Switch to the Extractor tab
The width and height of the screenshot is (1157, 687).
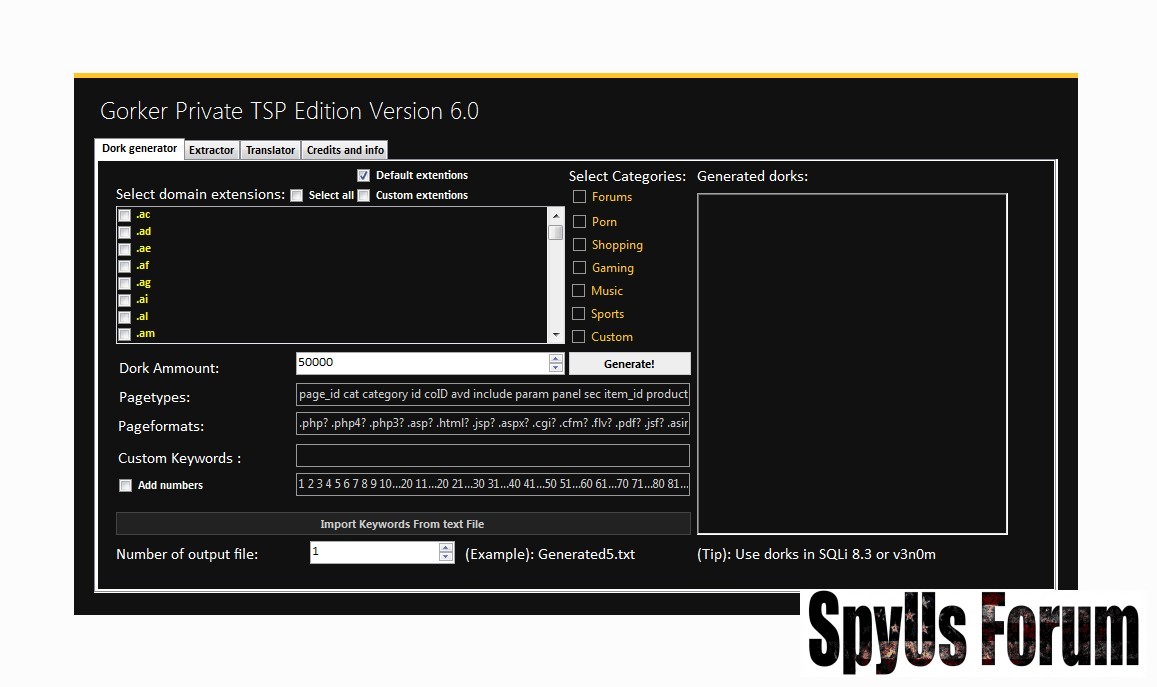pyautogui.click(x=211, y=150)
